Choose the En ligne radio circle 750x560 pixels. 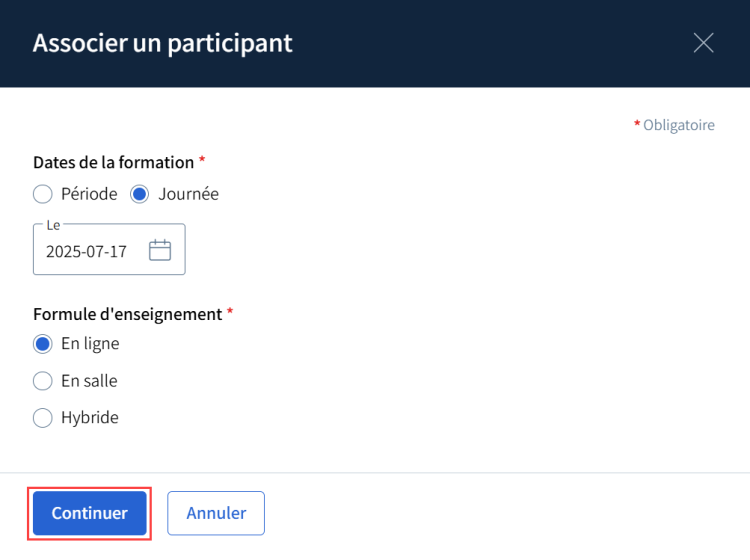click(x=43, y=344)
